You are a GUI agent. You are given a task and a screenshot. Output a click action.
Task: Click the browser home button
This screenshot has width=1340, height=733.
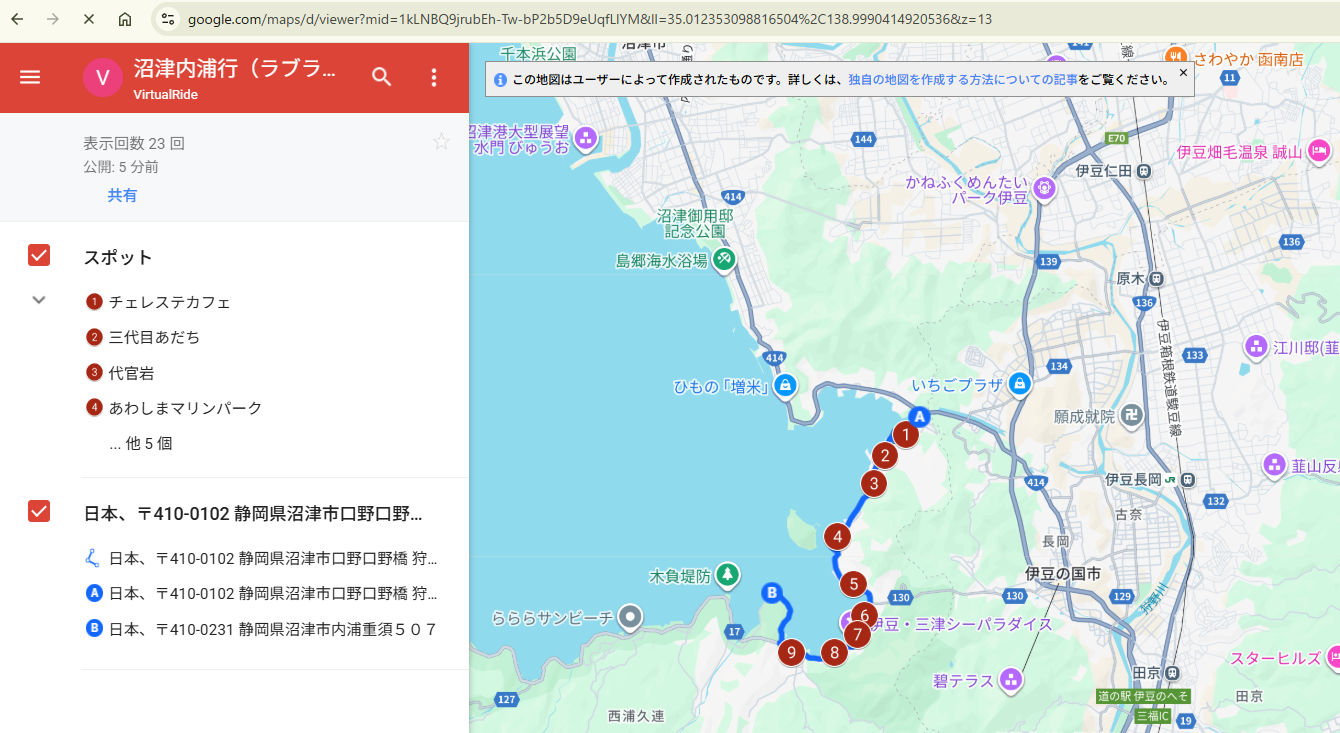click(124, 19)
